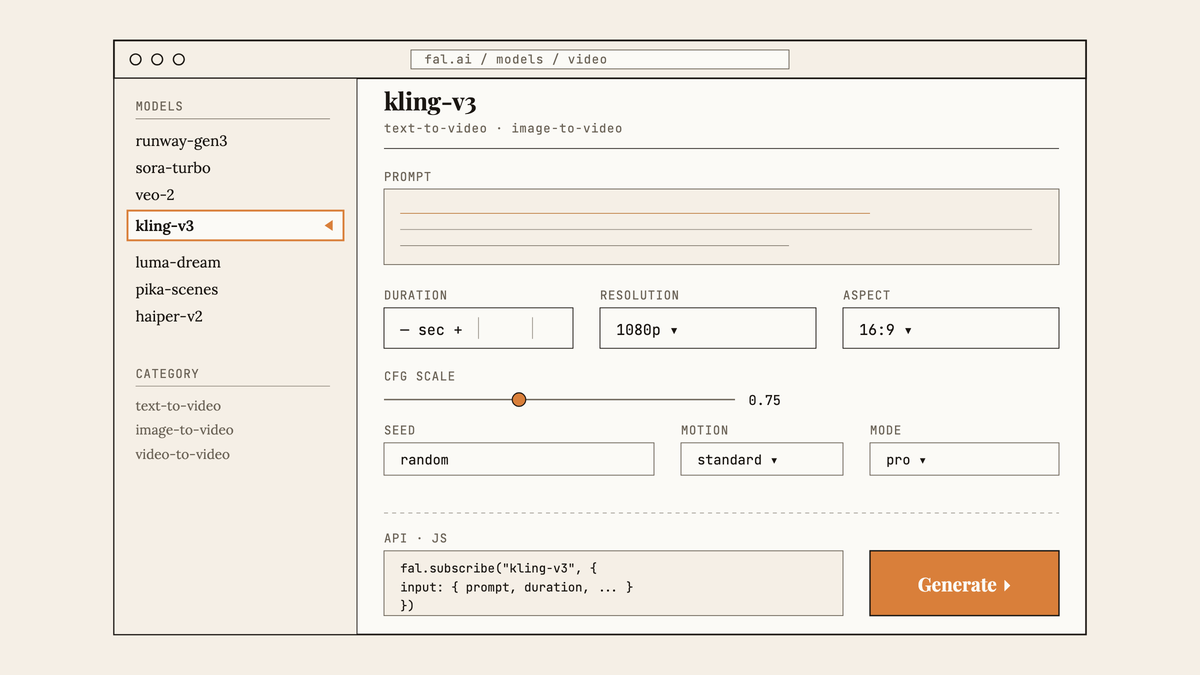Increase duration with the plus button
Screen dimensions: 1200x675
[458, 329]
